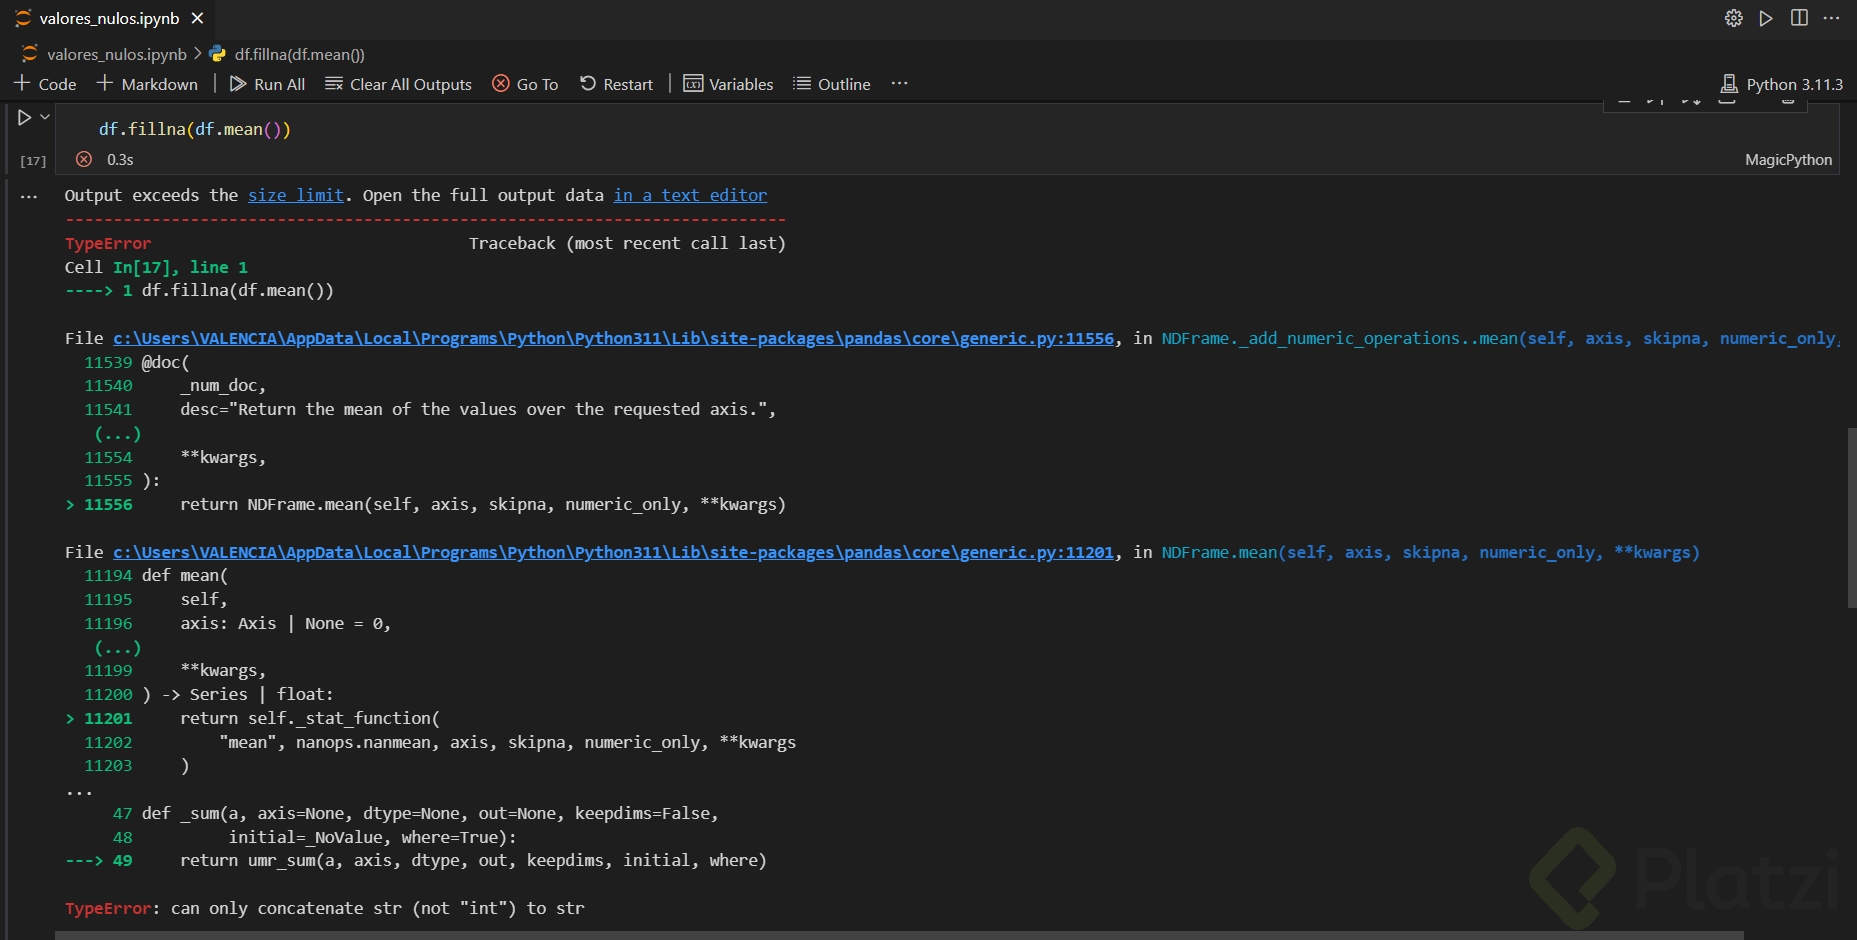Image resolution: width=1857 pixels, height=940 pixels.
Task: Click the Run play icon in the editor title bar
Action: (x=1766, y=18)
